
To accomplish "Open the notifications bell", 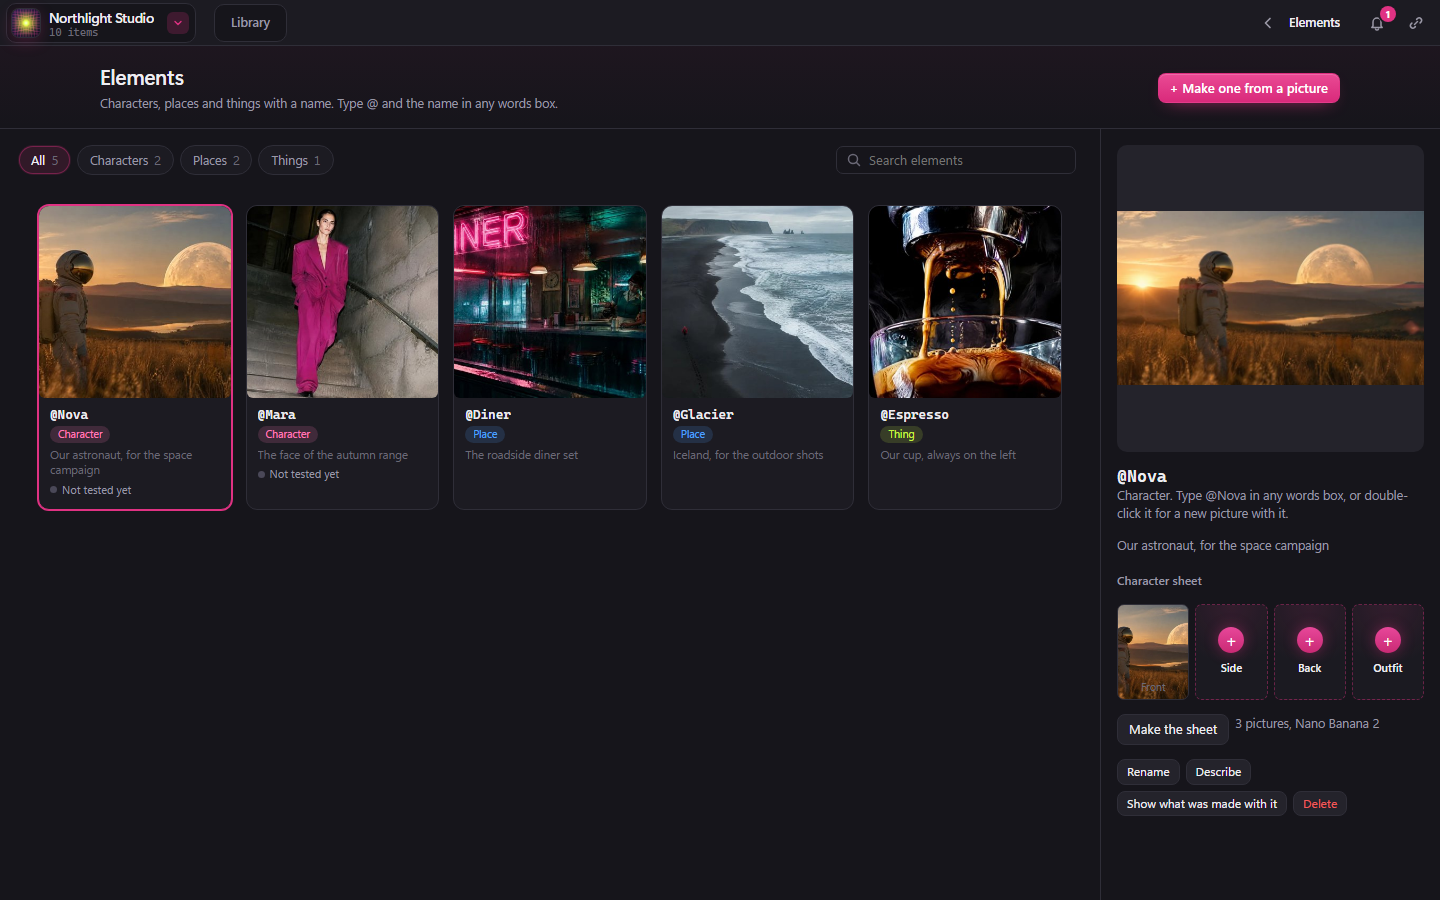I will pos(1377,23).
